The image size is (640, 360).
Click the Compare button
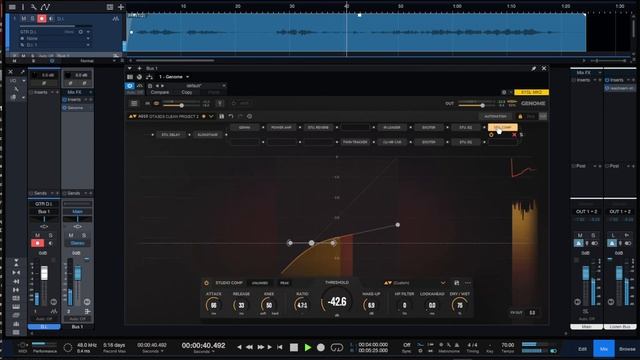(160, 92)
